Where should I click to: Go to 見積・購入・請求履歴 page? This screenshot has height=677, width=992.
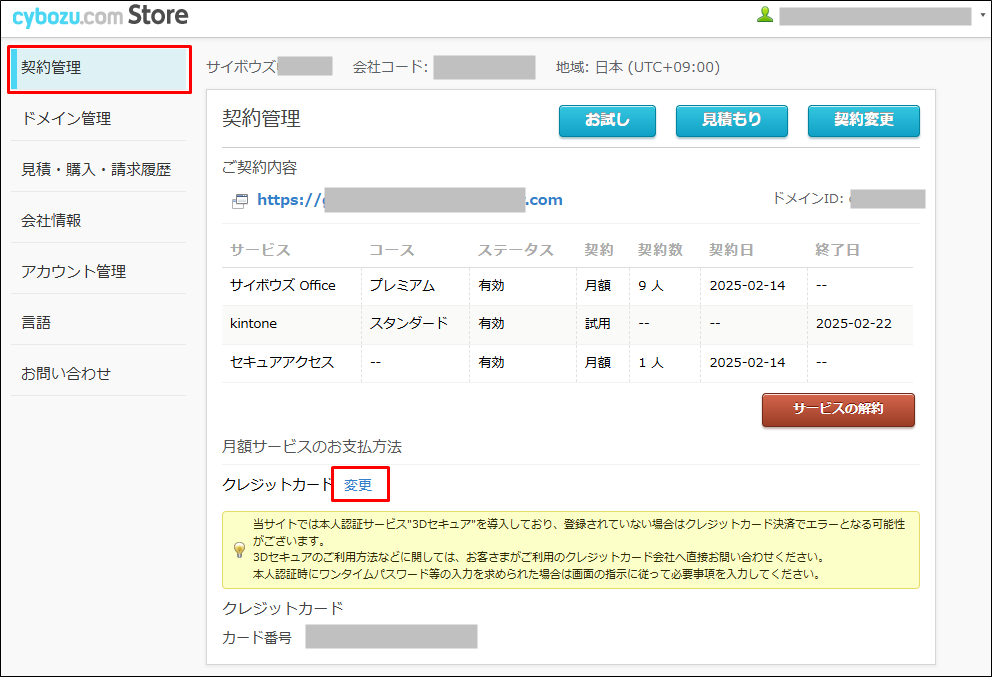point(98,170)
